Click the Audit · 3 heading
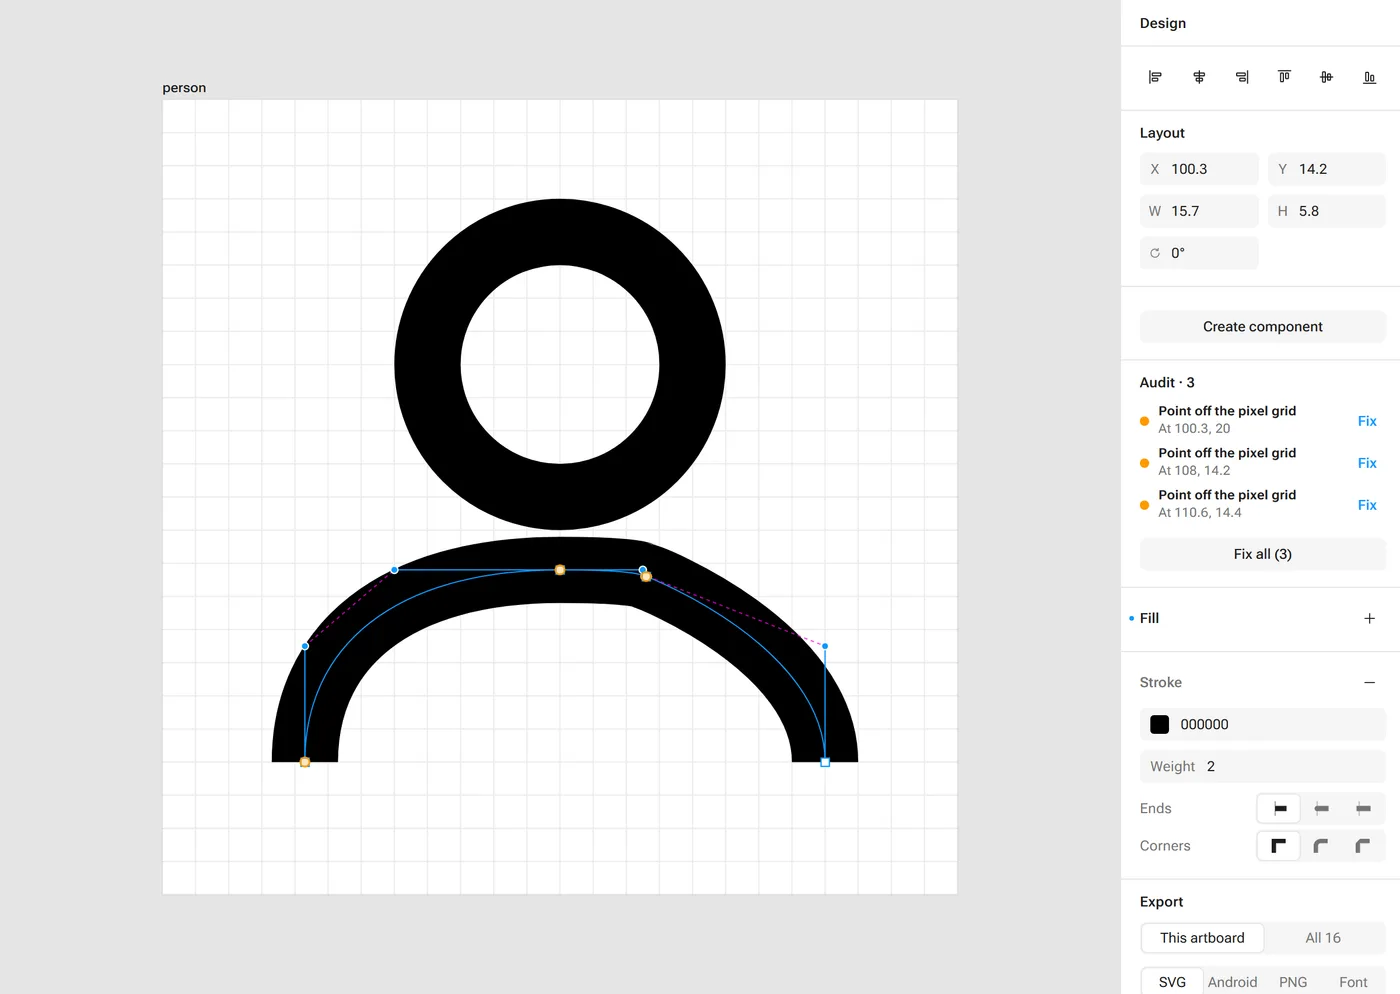 1167,382
